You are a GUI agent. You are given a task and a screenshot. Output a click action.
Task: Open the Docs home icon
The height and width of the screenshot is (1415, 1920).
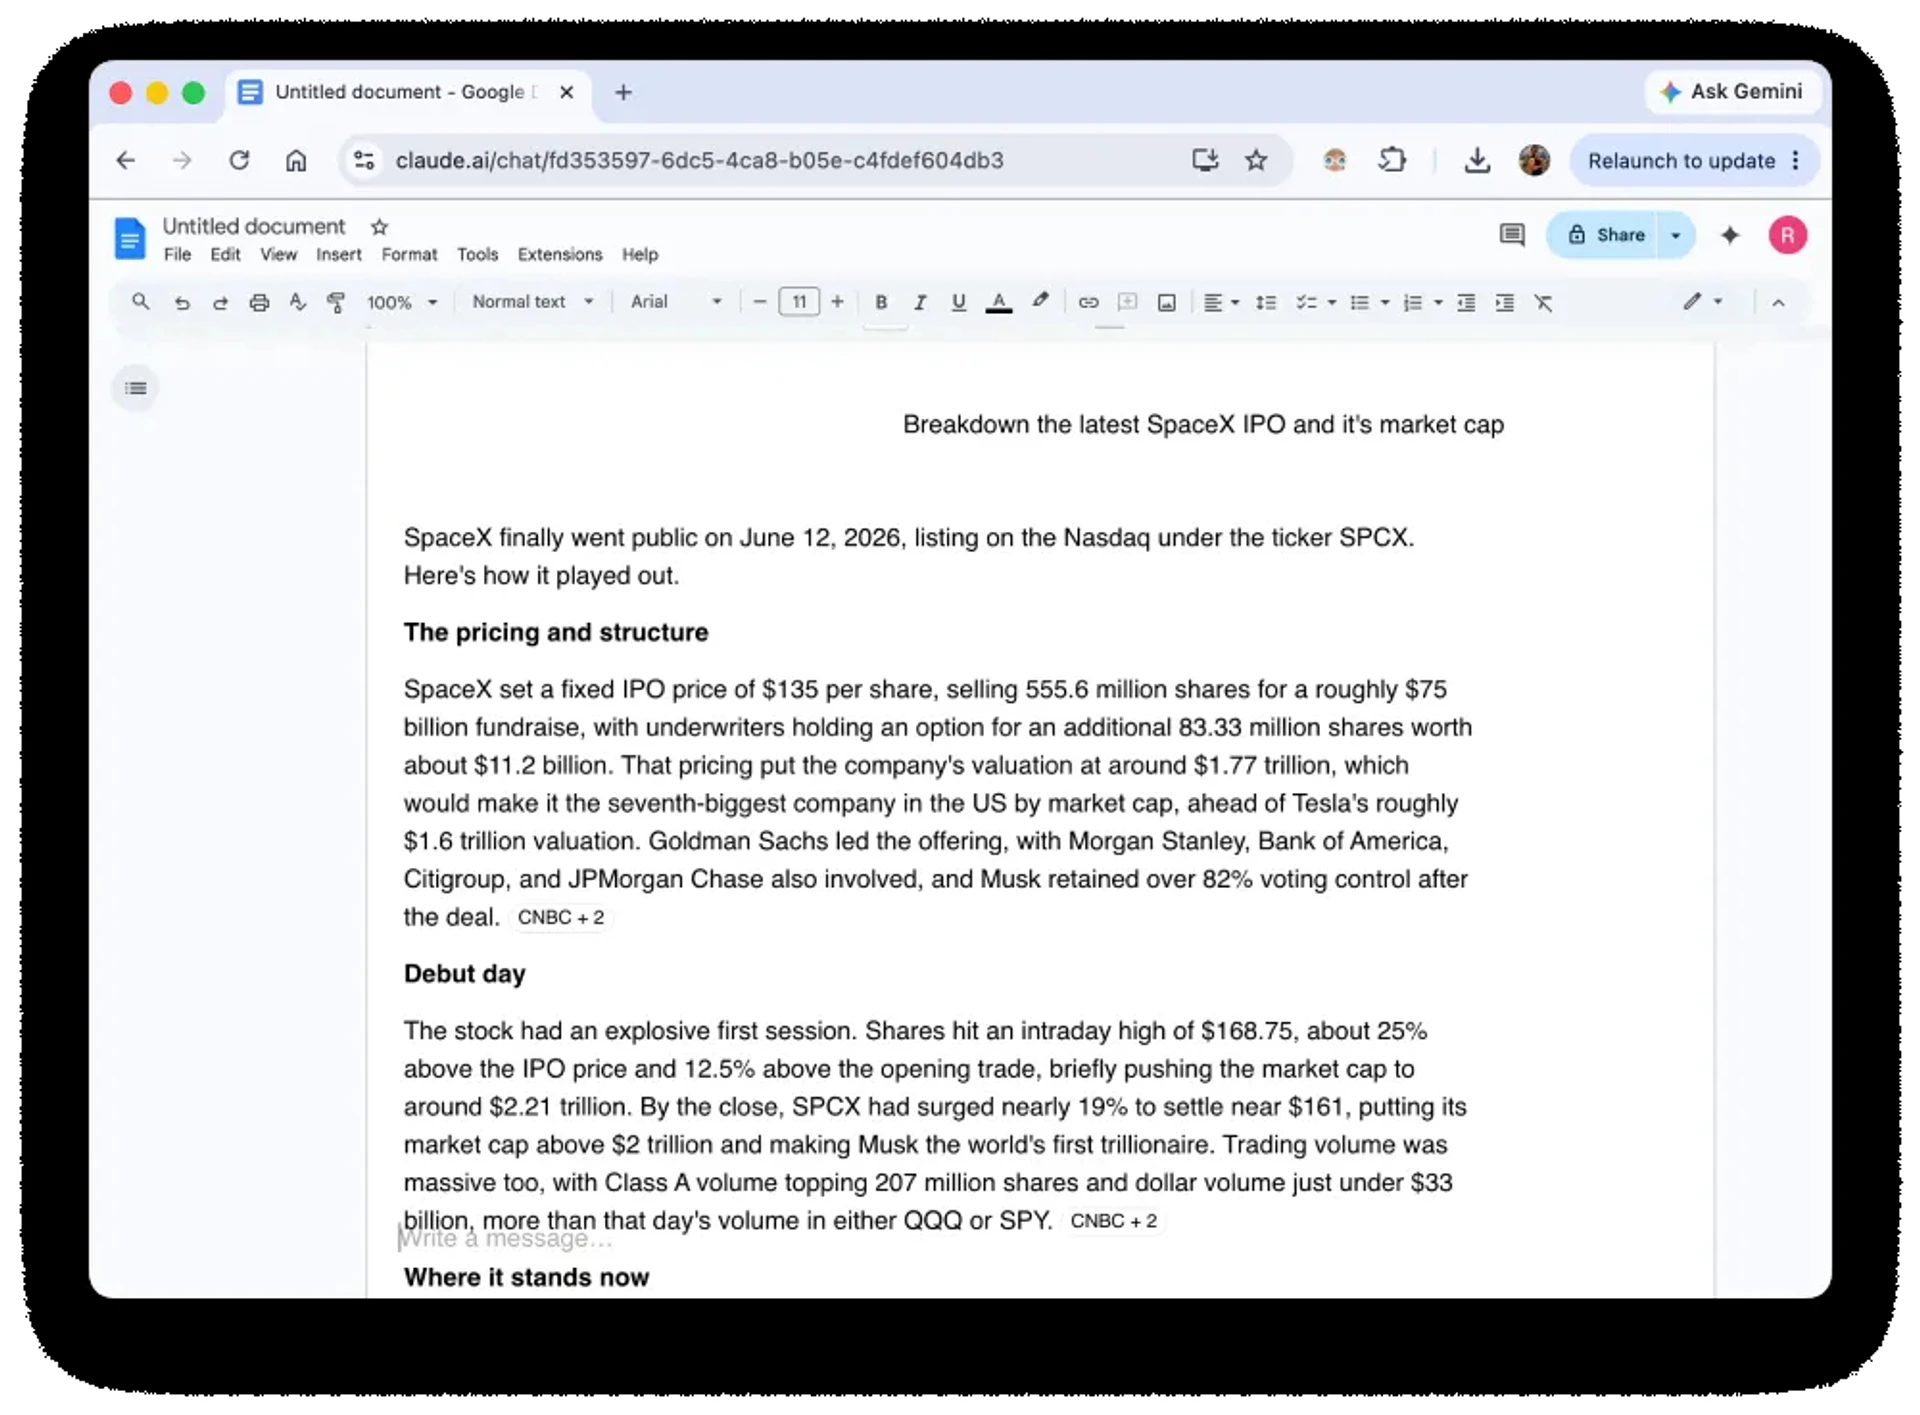[x=129, y=238]
